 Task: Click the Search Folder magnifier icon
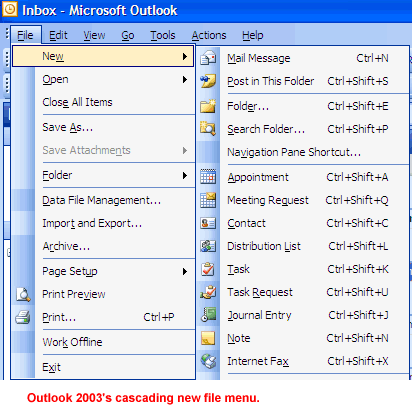tap(208, 129)
